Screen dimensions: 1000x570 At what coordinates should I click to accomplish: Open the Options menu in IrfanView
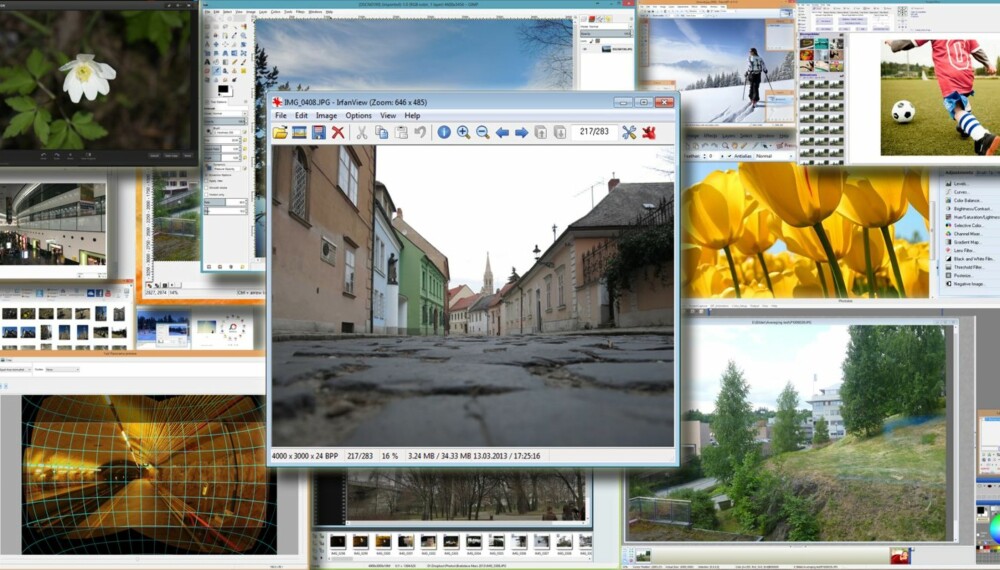[x=358, y=115]
